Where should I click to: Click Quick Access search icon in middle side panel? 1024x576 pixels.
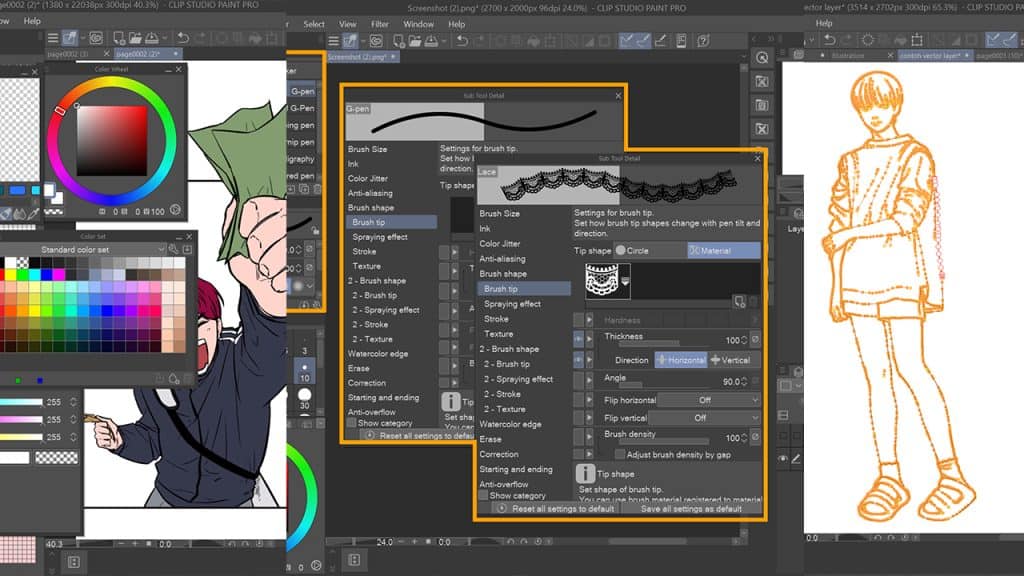[x=761, y=57]
